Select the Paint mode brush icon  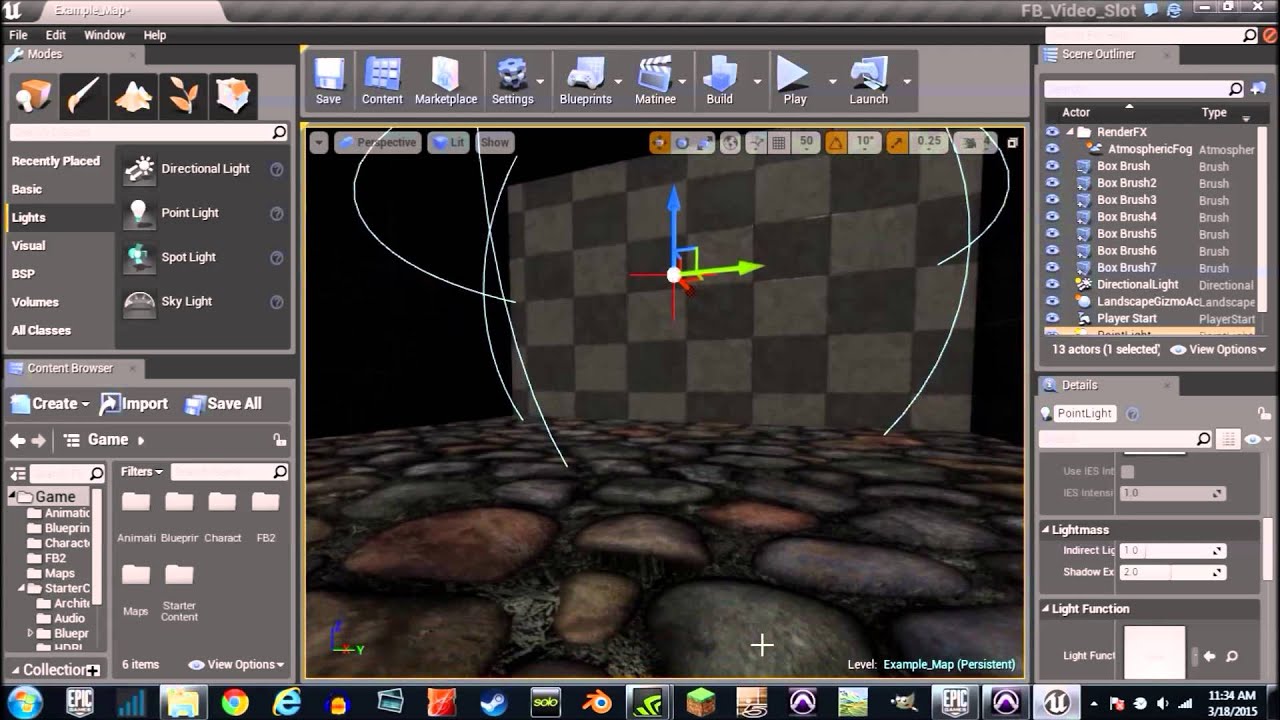click(84, 96)
